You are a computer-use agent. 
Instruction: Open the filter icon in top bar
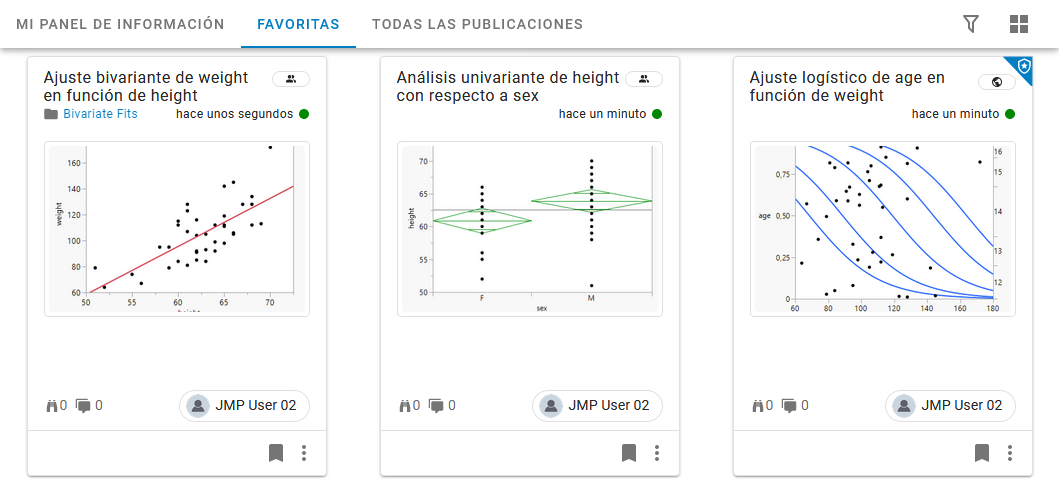pos(970,24)
